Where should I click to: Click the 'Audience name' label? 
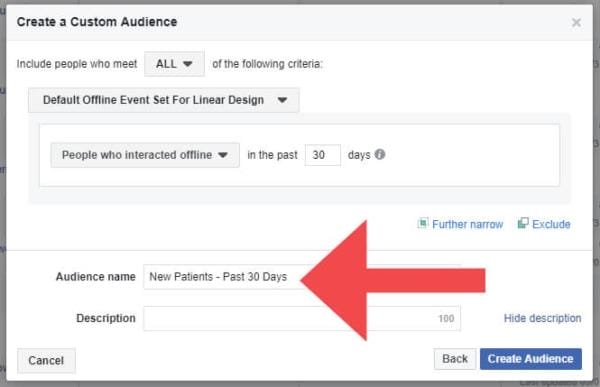(x=96, y=277)
